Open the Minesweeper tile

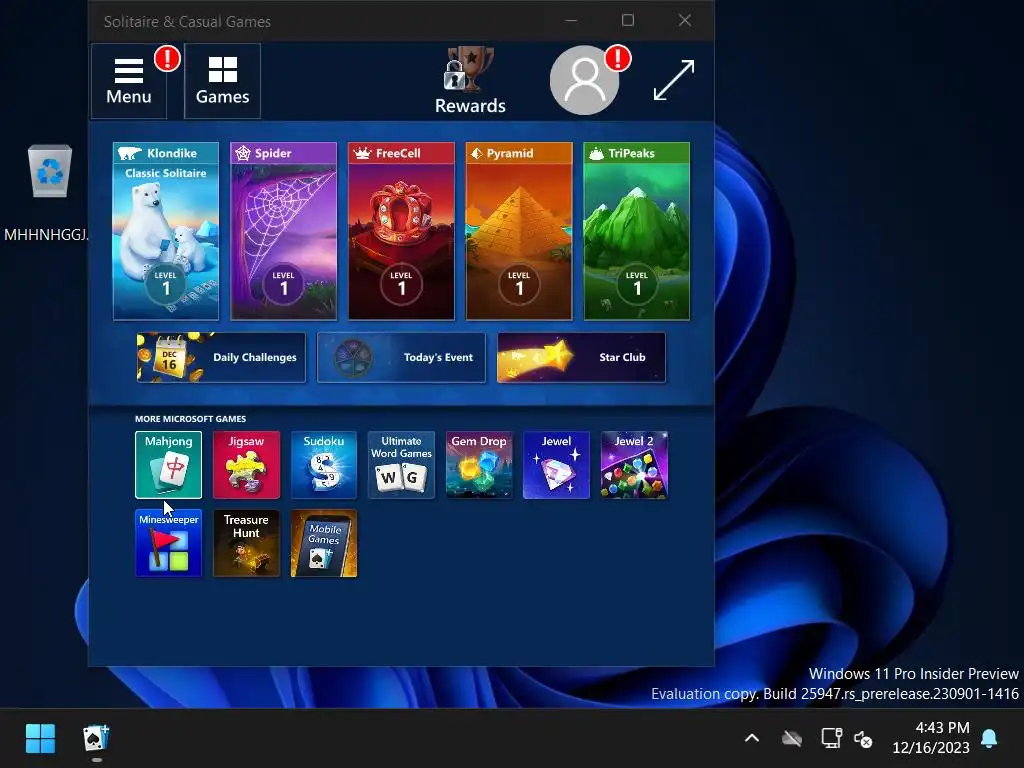(x=168, y=543)
